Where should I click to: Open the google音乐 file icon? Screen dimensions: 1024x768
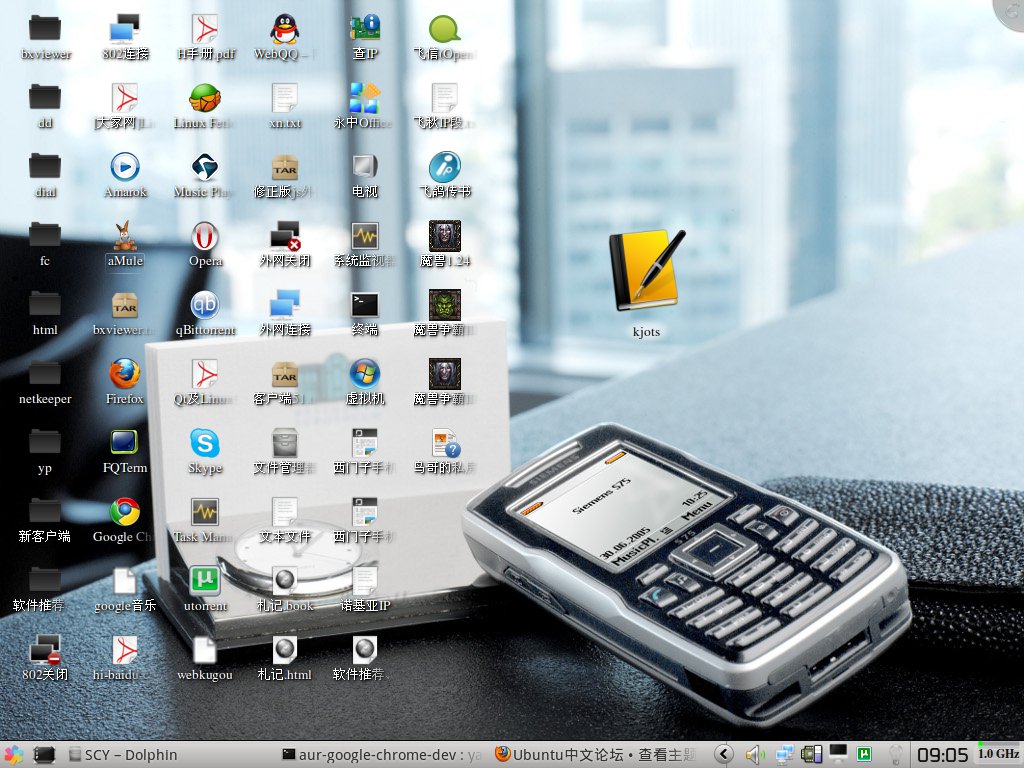click(x=125, y=581)
